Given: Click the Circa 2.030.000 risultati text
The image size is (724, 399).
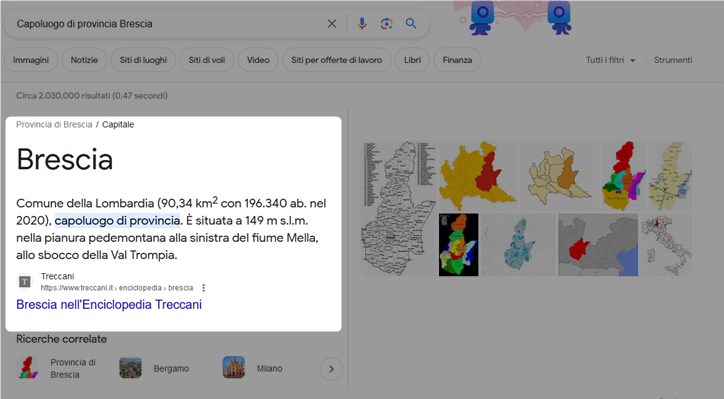Looking at the screenshot, I should tap(92, 96).
